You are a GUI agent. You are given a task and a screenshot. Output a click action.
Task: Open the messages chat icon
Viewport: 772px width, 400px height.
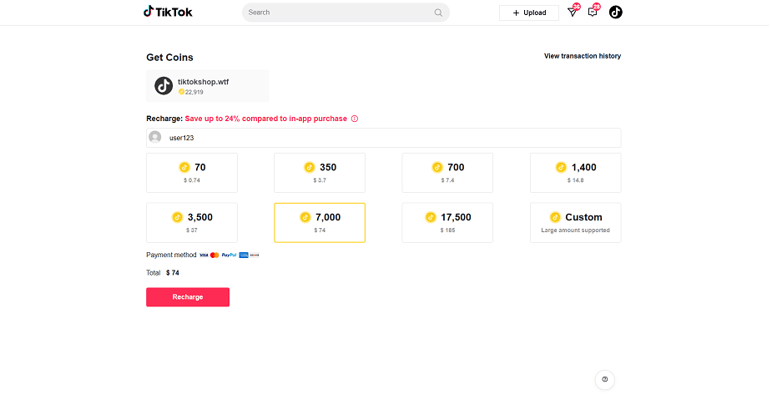pos(593,12)
